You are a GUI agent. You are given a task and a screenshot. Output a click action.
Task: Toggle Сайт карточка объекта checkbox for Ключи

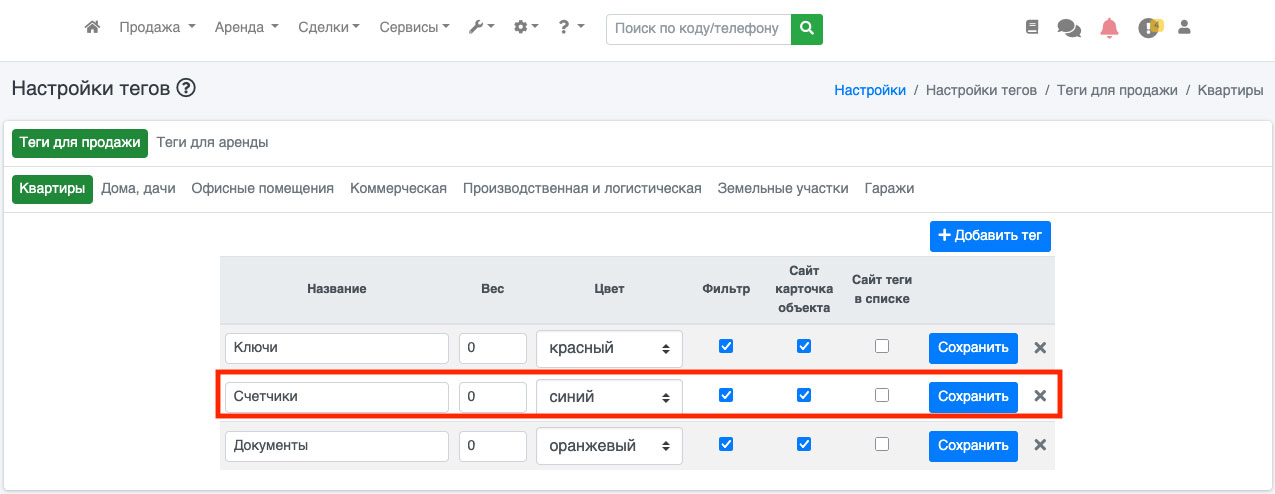point(803,346)
